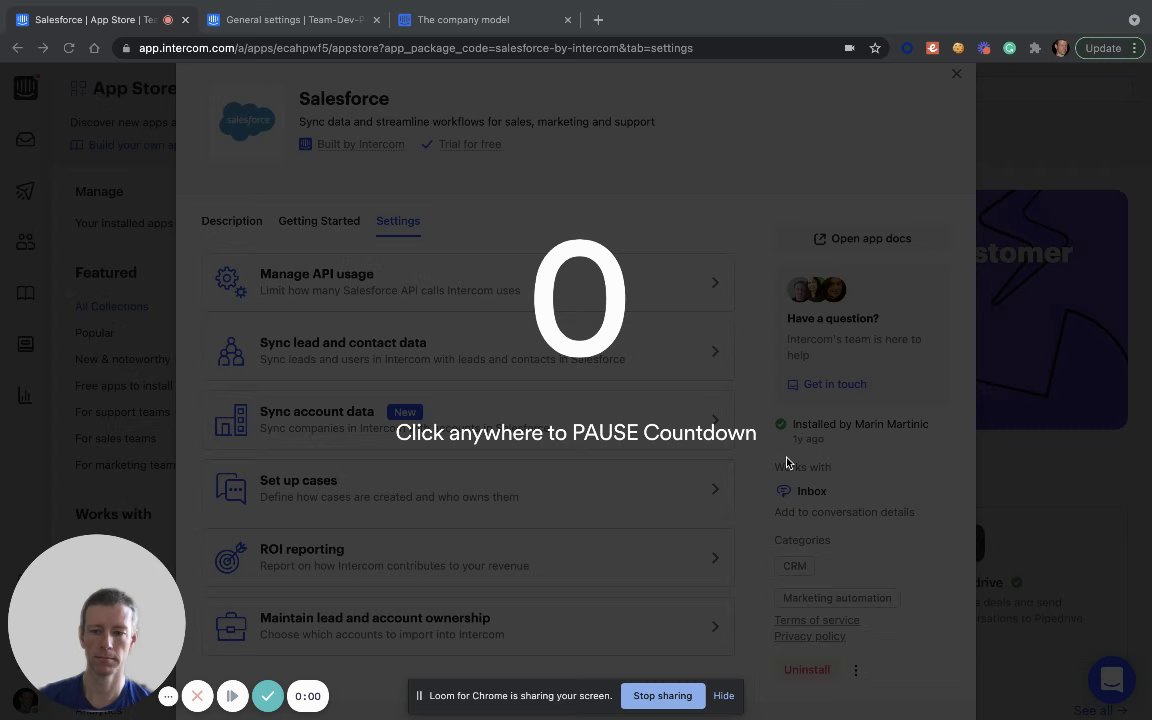Open the Intercom Messenger chat bubble
This screenshot has width=1152, height=720.
[1112, 680]
